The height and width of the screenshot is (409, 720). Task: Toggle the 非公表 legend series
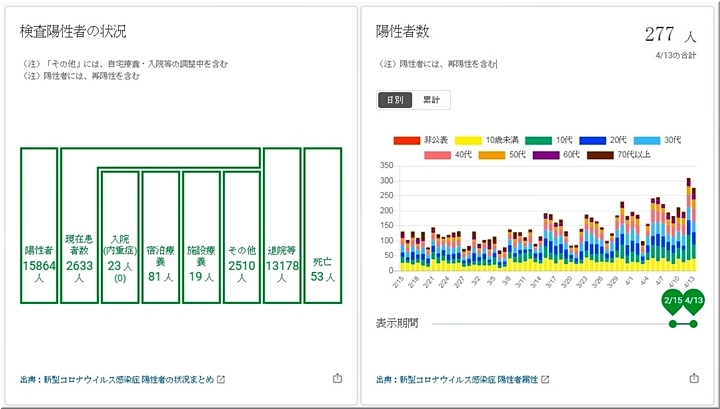click(420, 140)
